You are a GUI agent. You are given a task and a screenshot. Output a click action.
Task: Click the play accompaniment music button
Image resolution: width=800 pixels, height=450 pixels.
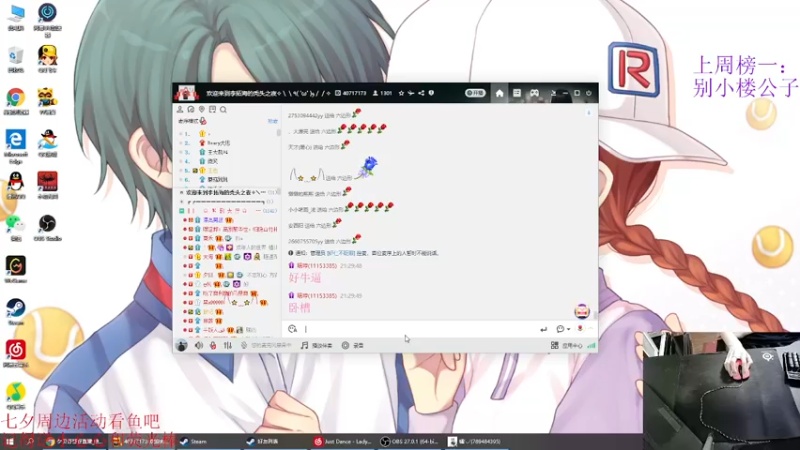[x=316, y=345]
